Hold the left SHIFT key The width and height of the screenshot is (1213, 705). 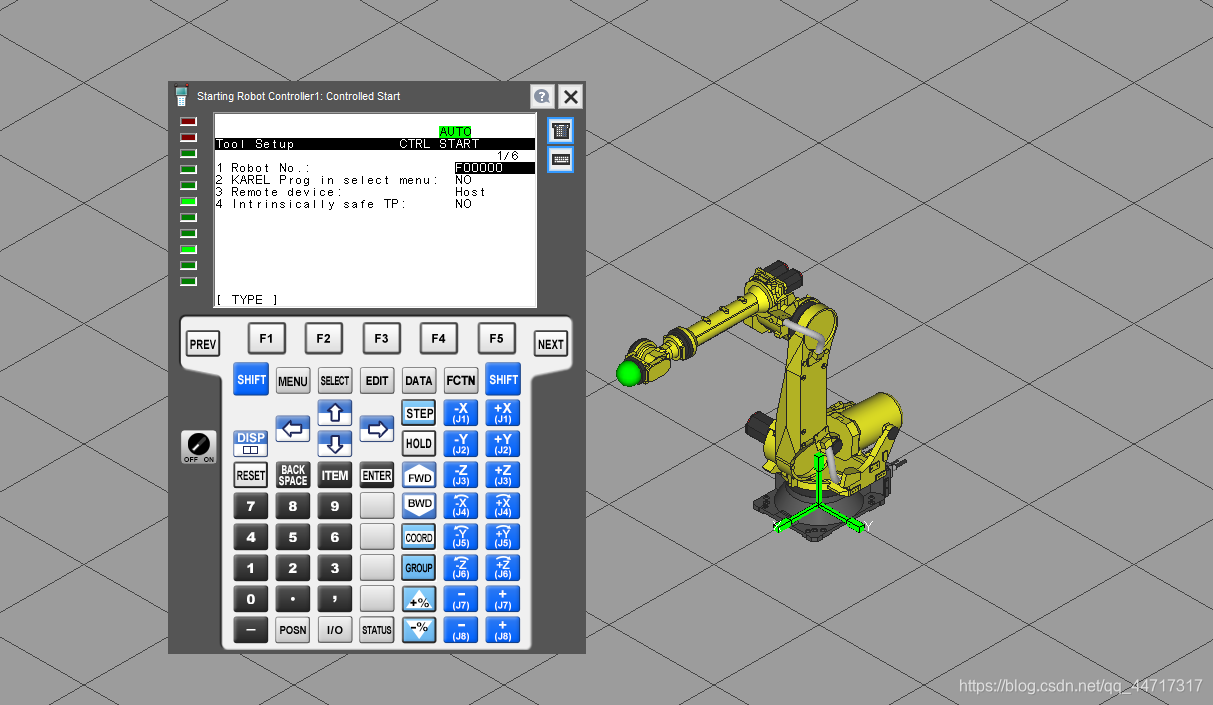[251, 380]
